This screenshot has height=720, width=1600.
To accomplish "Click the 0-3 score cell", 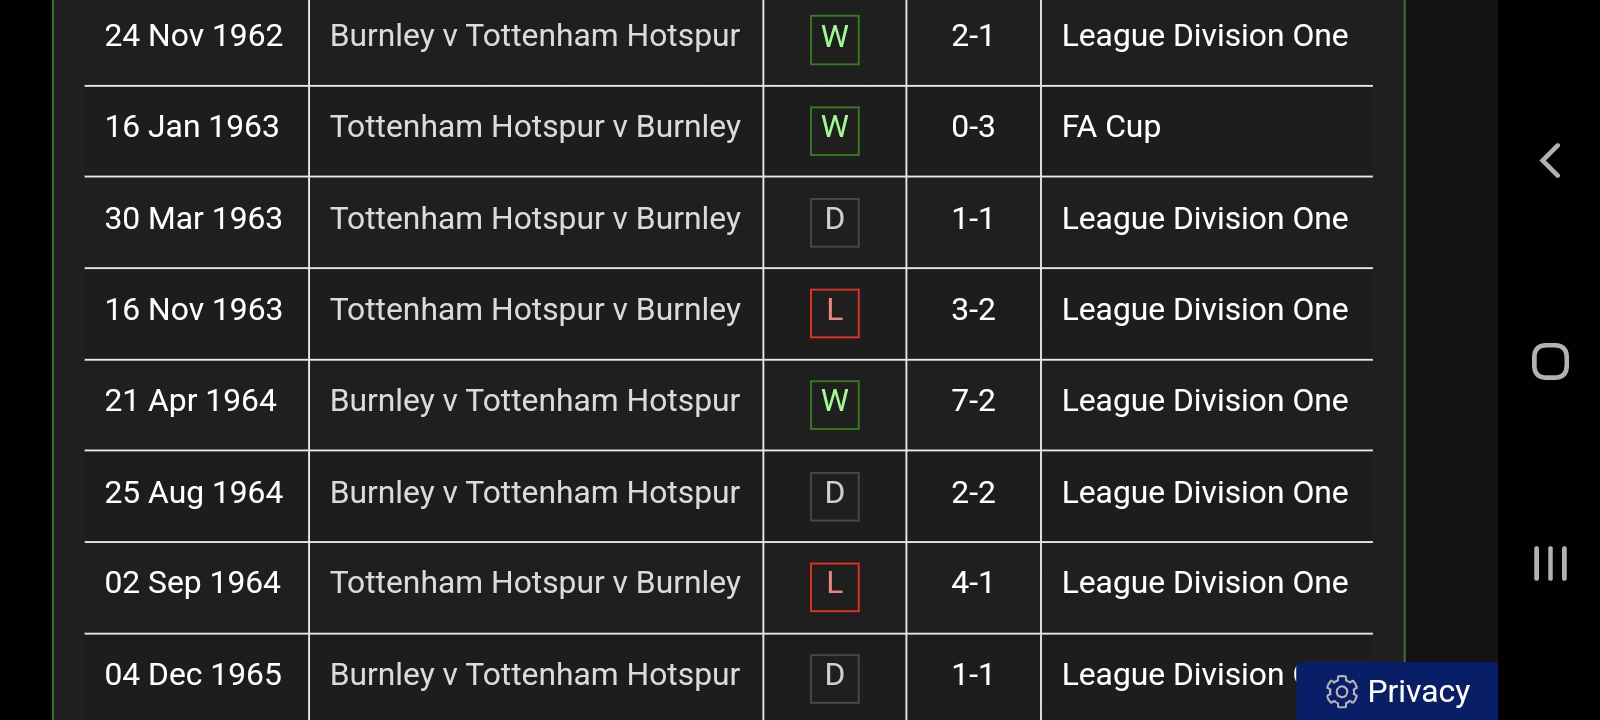I will pos(973,127).
